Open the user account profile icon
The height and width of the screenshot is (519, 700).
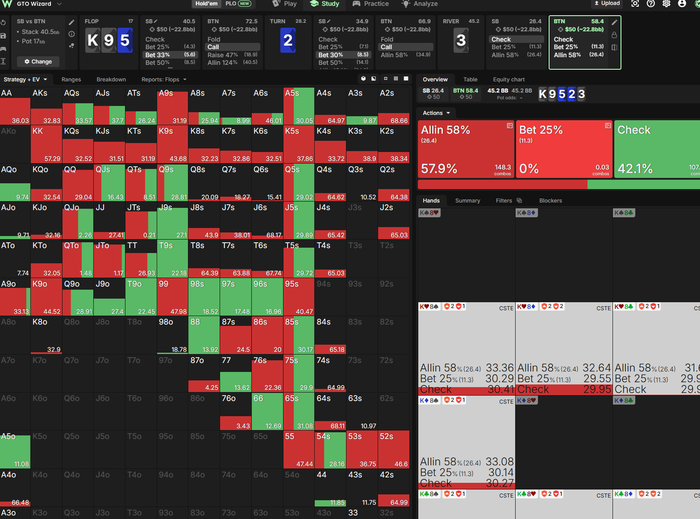click(x=682, y=4)
